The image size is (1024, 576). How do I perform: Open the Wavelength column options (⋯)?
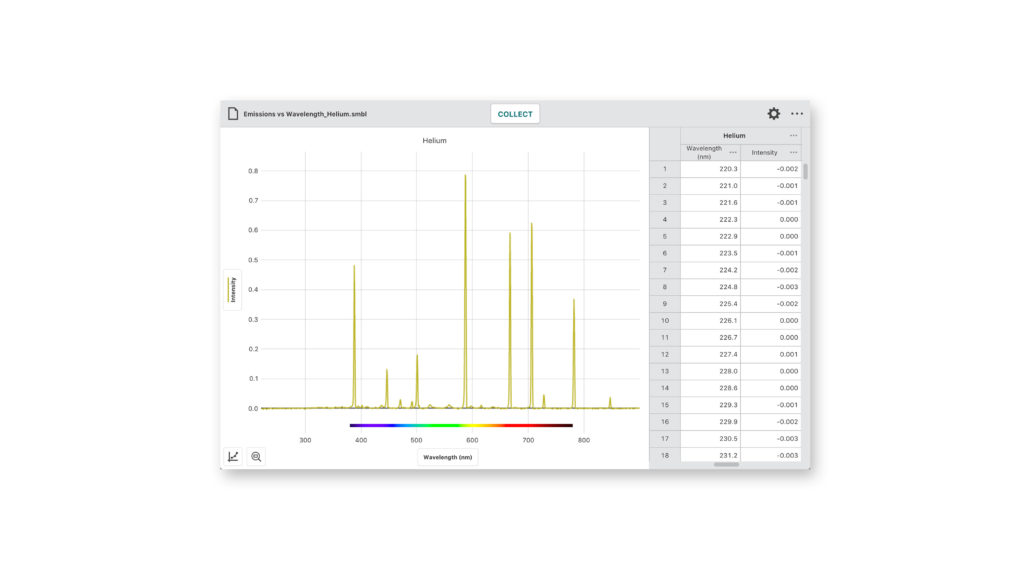[733, 151]
